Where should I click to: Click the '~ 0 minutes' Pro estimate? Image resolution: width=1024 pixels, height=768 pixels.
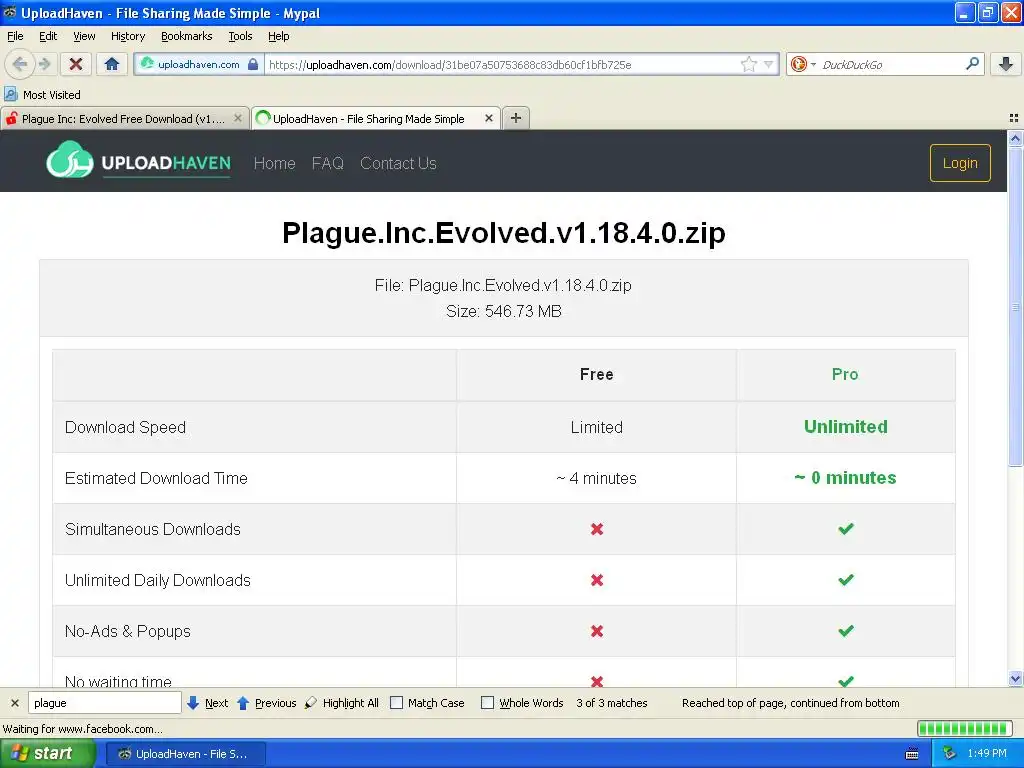[x=845, y=478]
